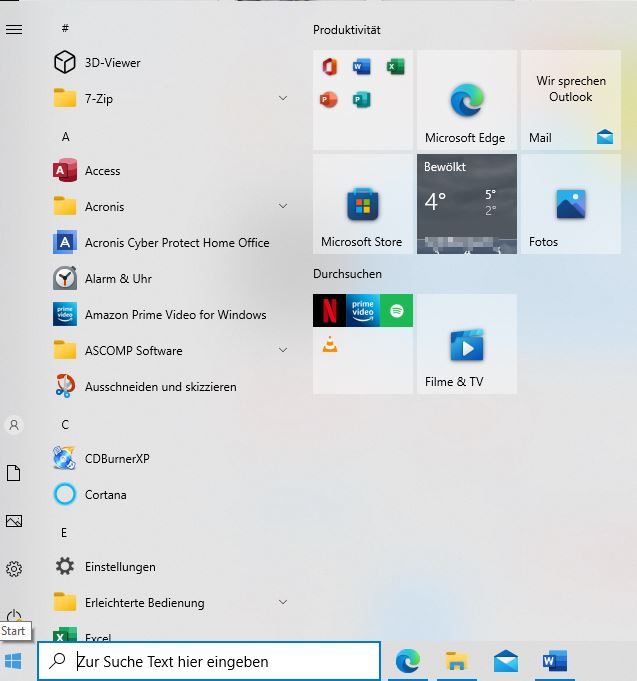Open the Microsoft Edge tile
The image size is (637, 681).
[467, 100]
